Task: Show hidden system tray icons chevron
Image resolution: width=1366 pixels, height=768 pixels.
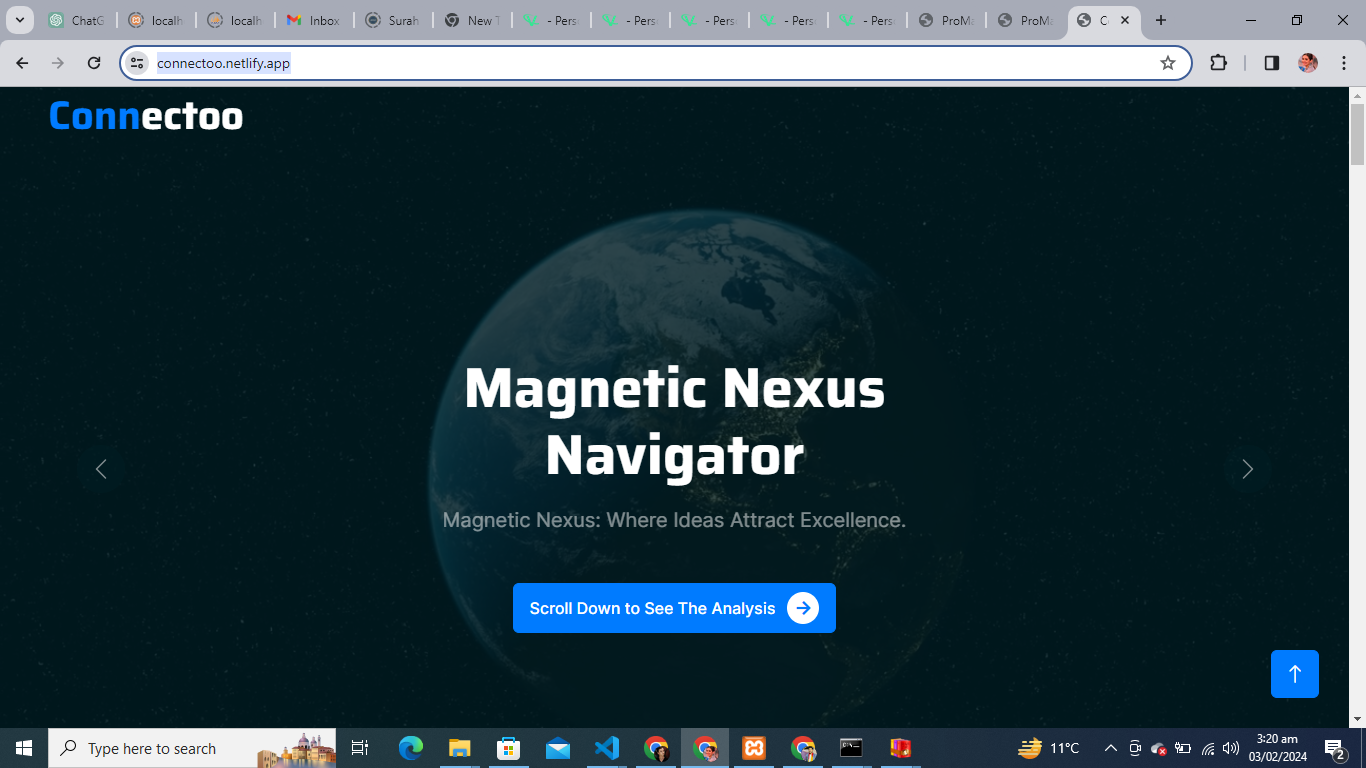Action: [1110, 748]
